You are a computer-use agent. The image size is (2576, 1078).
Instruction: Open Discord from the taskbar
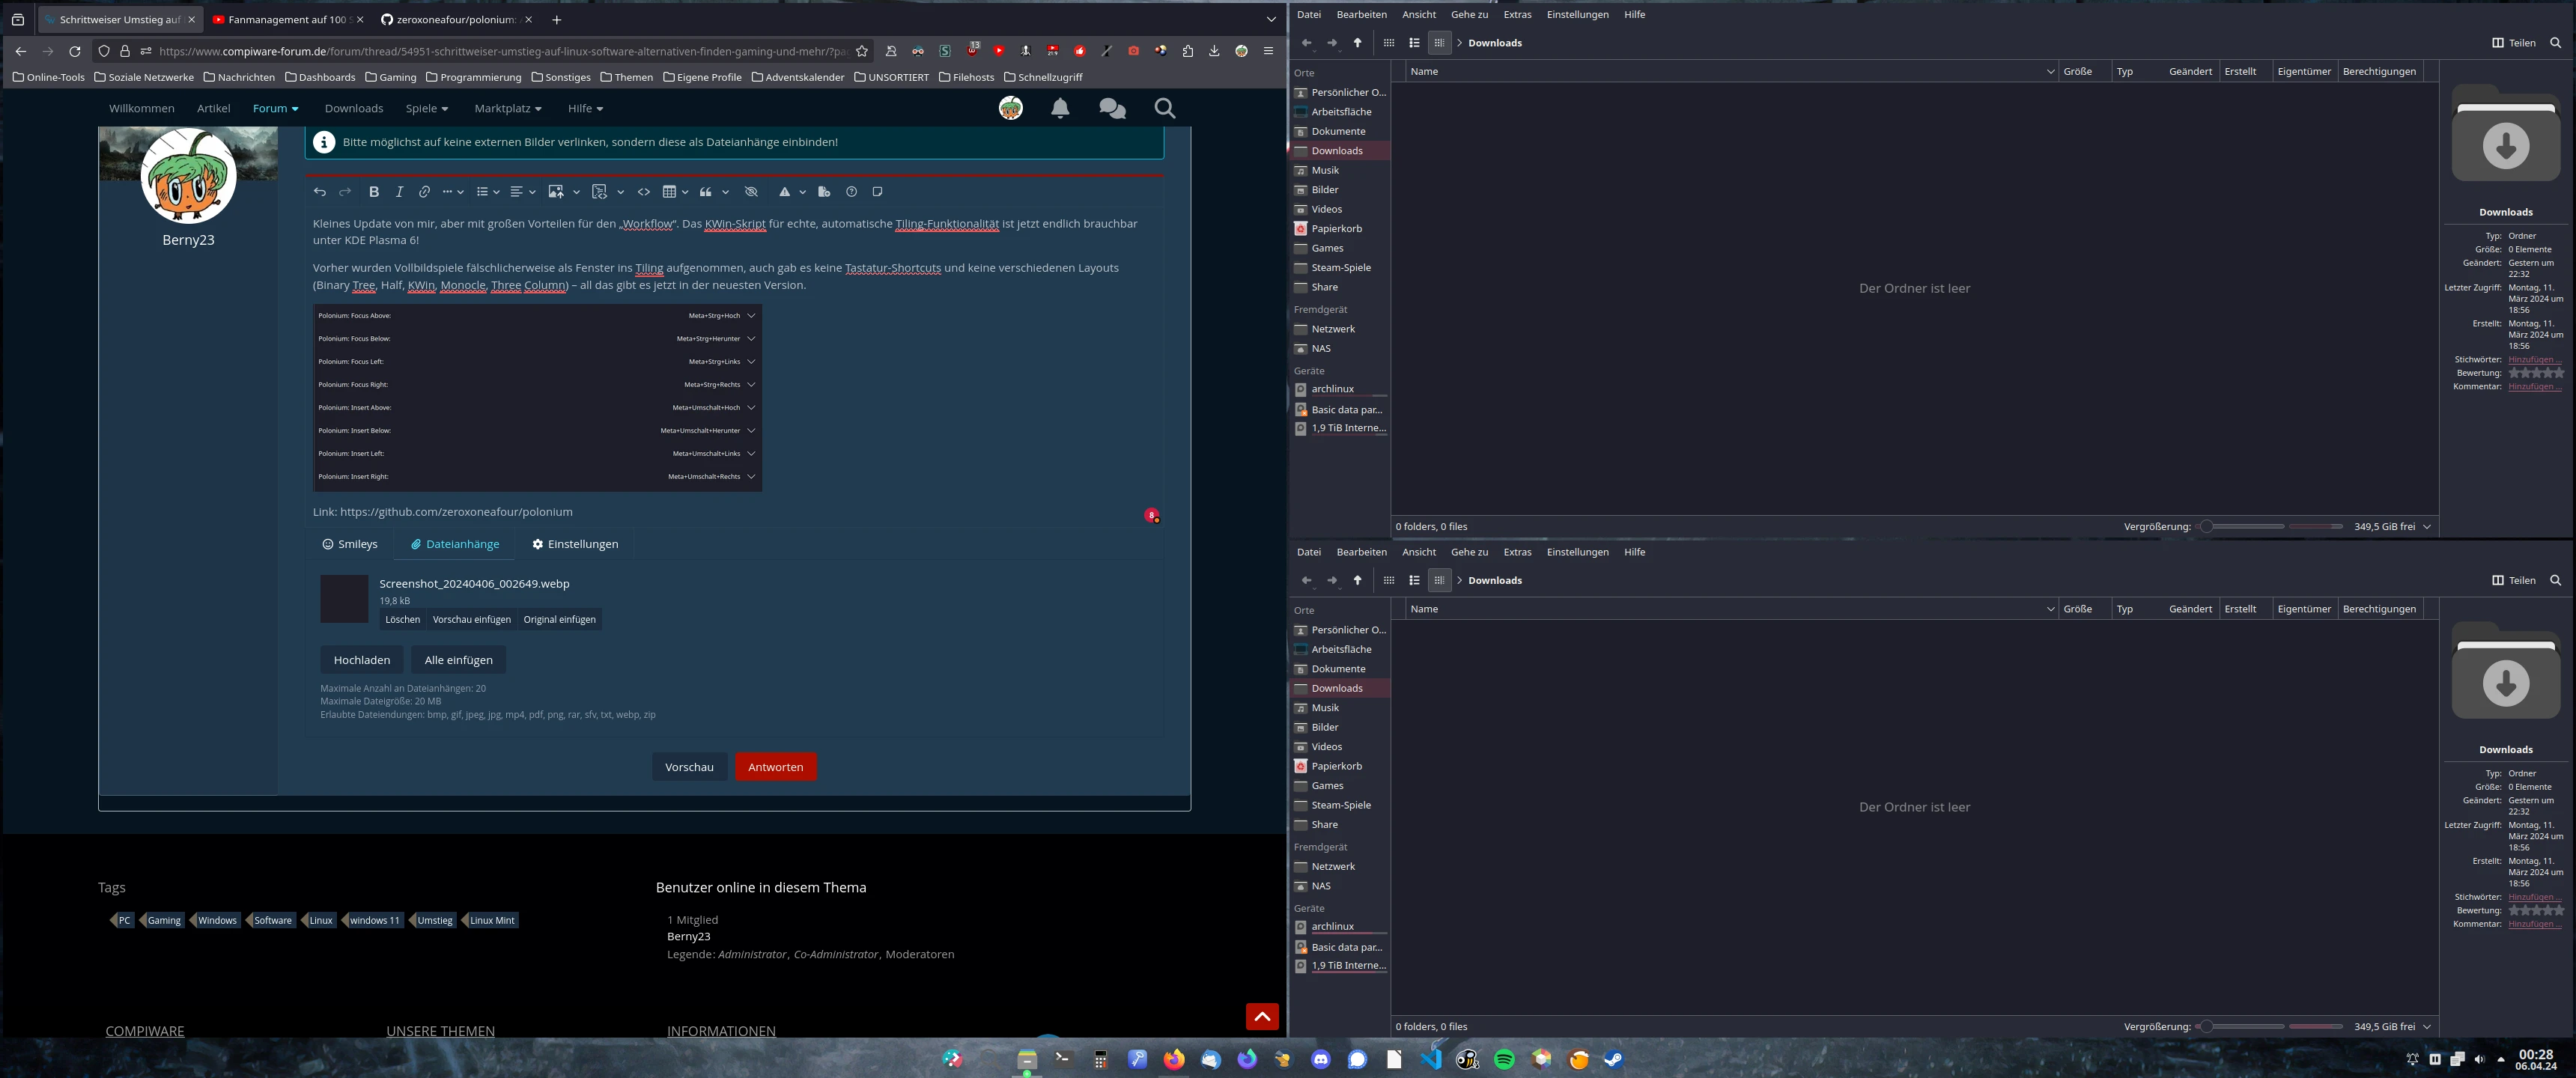(1321, 1060)
